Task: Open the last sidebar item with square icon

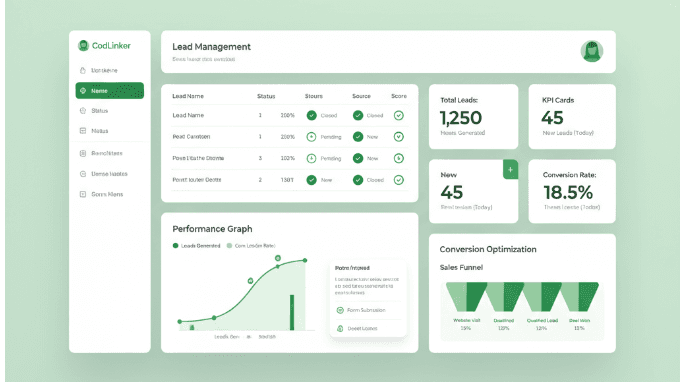Action: 102,194
